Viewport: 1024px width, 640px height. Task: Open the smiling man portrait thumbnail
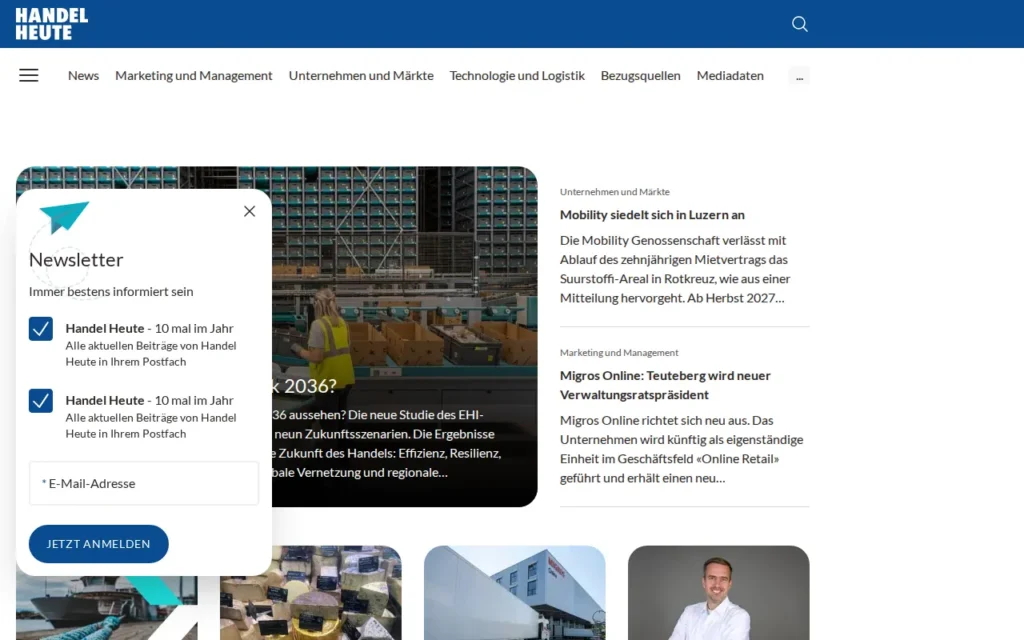718,593
